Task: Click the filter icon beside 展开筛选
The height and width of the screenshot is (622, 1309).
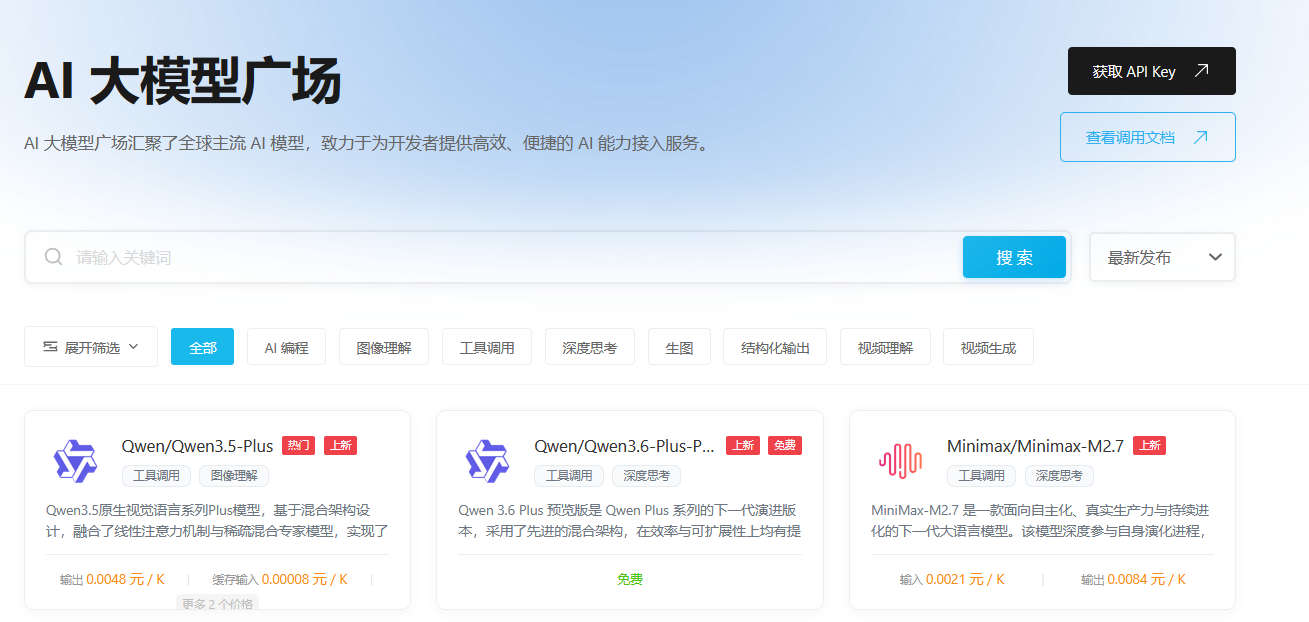Action: pyautogui.click(x=50, y=347)
